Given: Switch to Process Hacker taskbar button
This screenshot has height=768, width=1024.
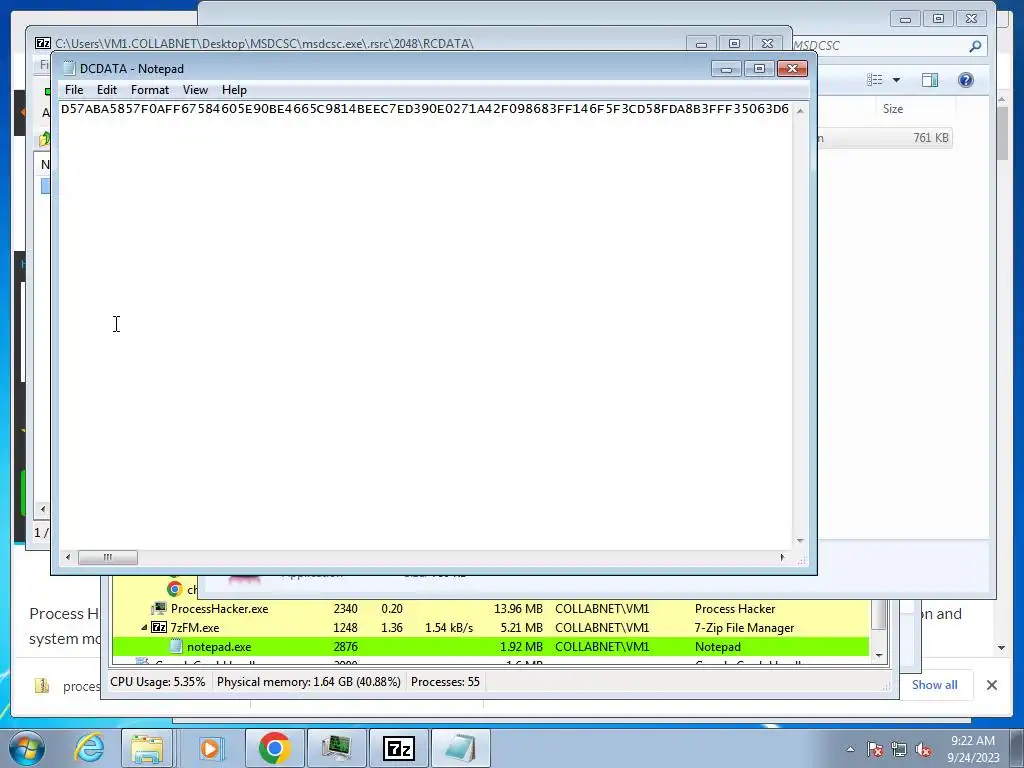Looking at the screenshot, I should (x=336, y=748).
